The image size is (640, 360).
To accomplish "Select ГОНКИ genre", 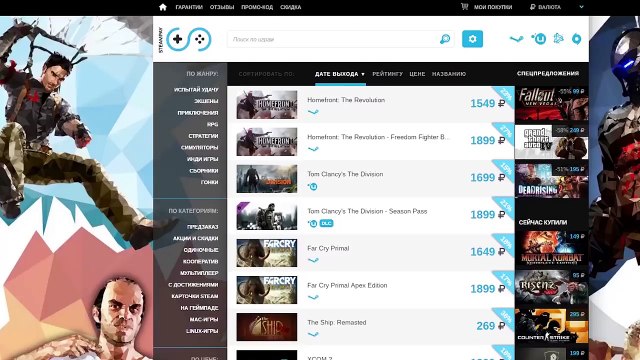I will click(209, 182).
